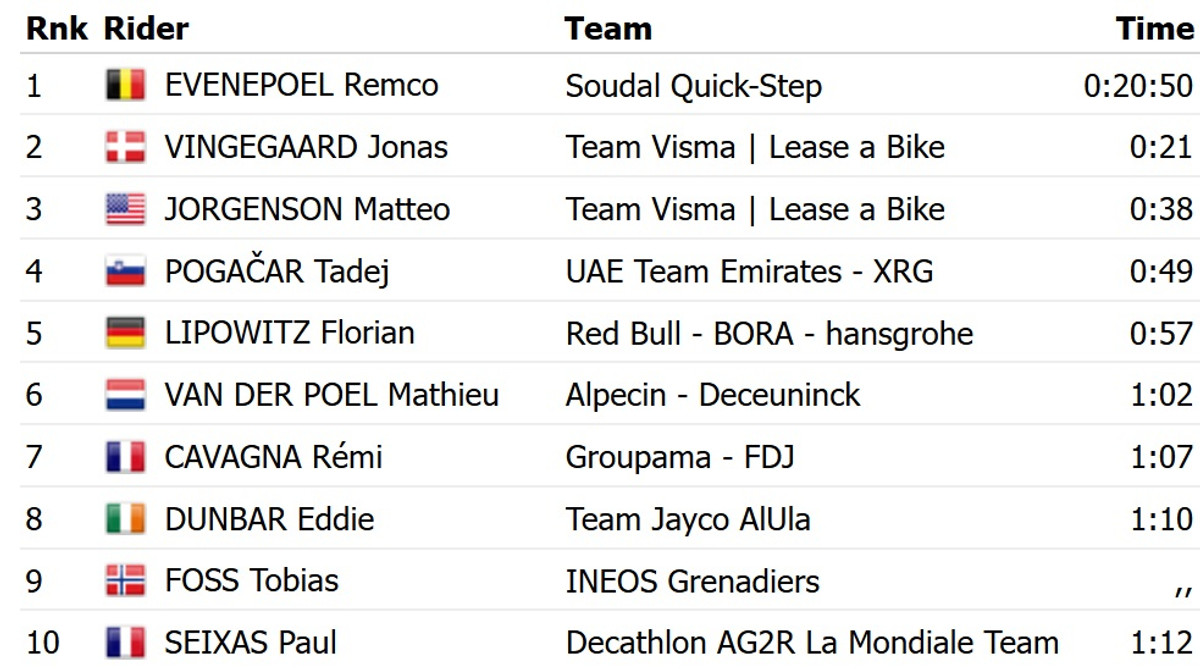Viewport: 1200px width, 669px height.
Task: Click the Dutch flag beside Van der Poel
Action: (125, 395)
